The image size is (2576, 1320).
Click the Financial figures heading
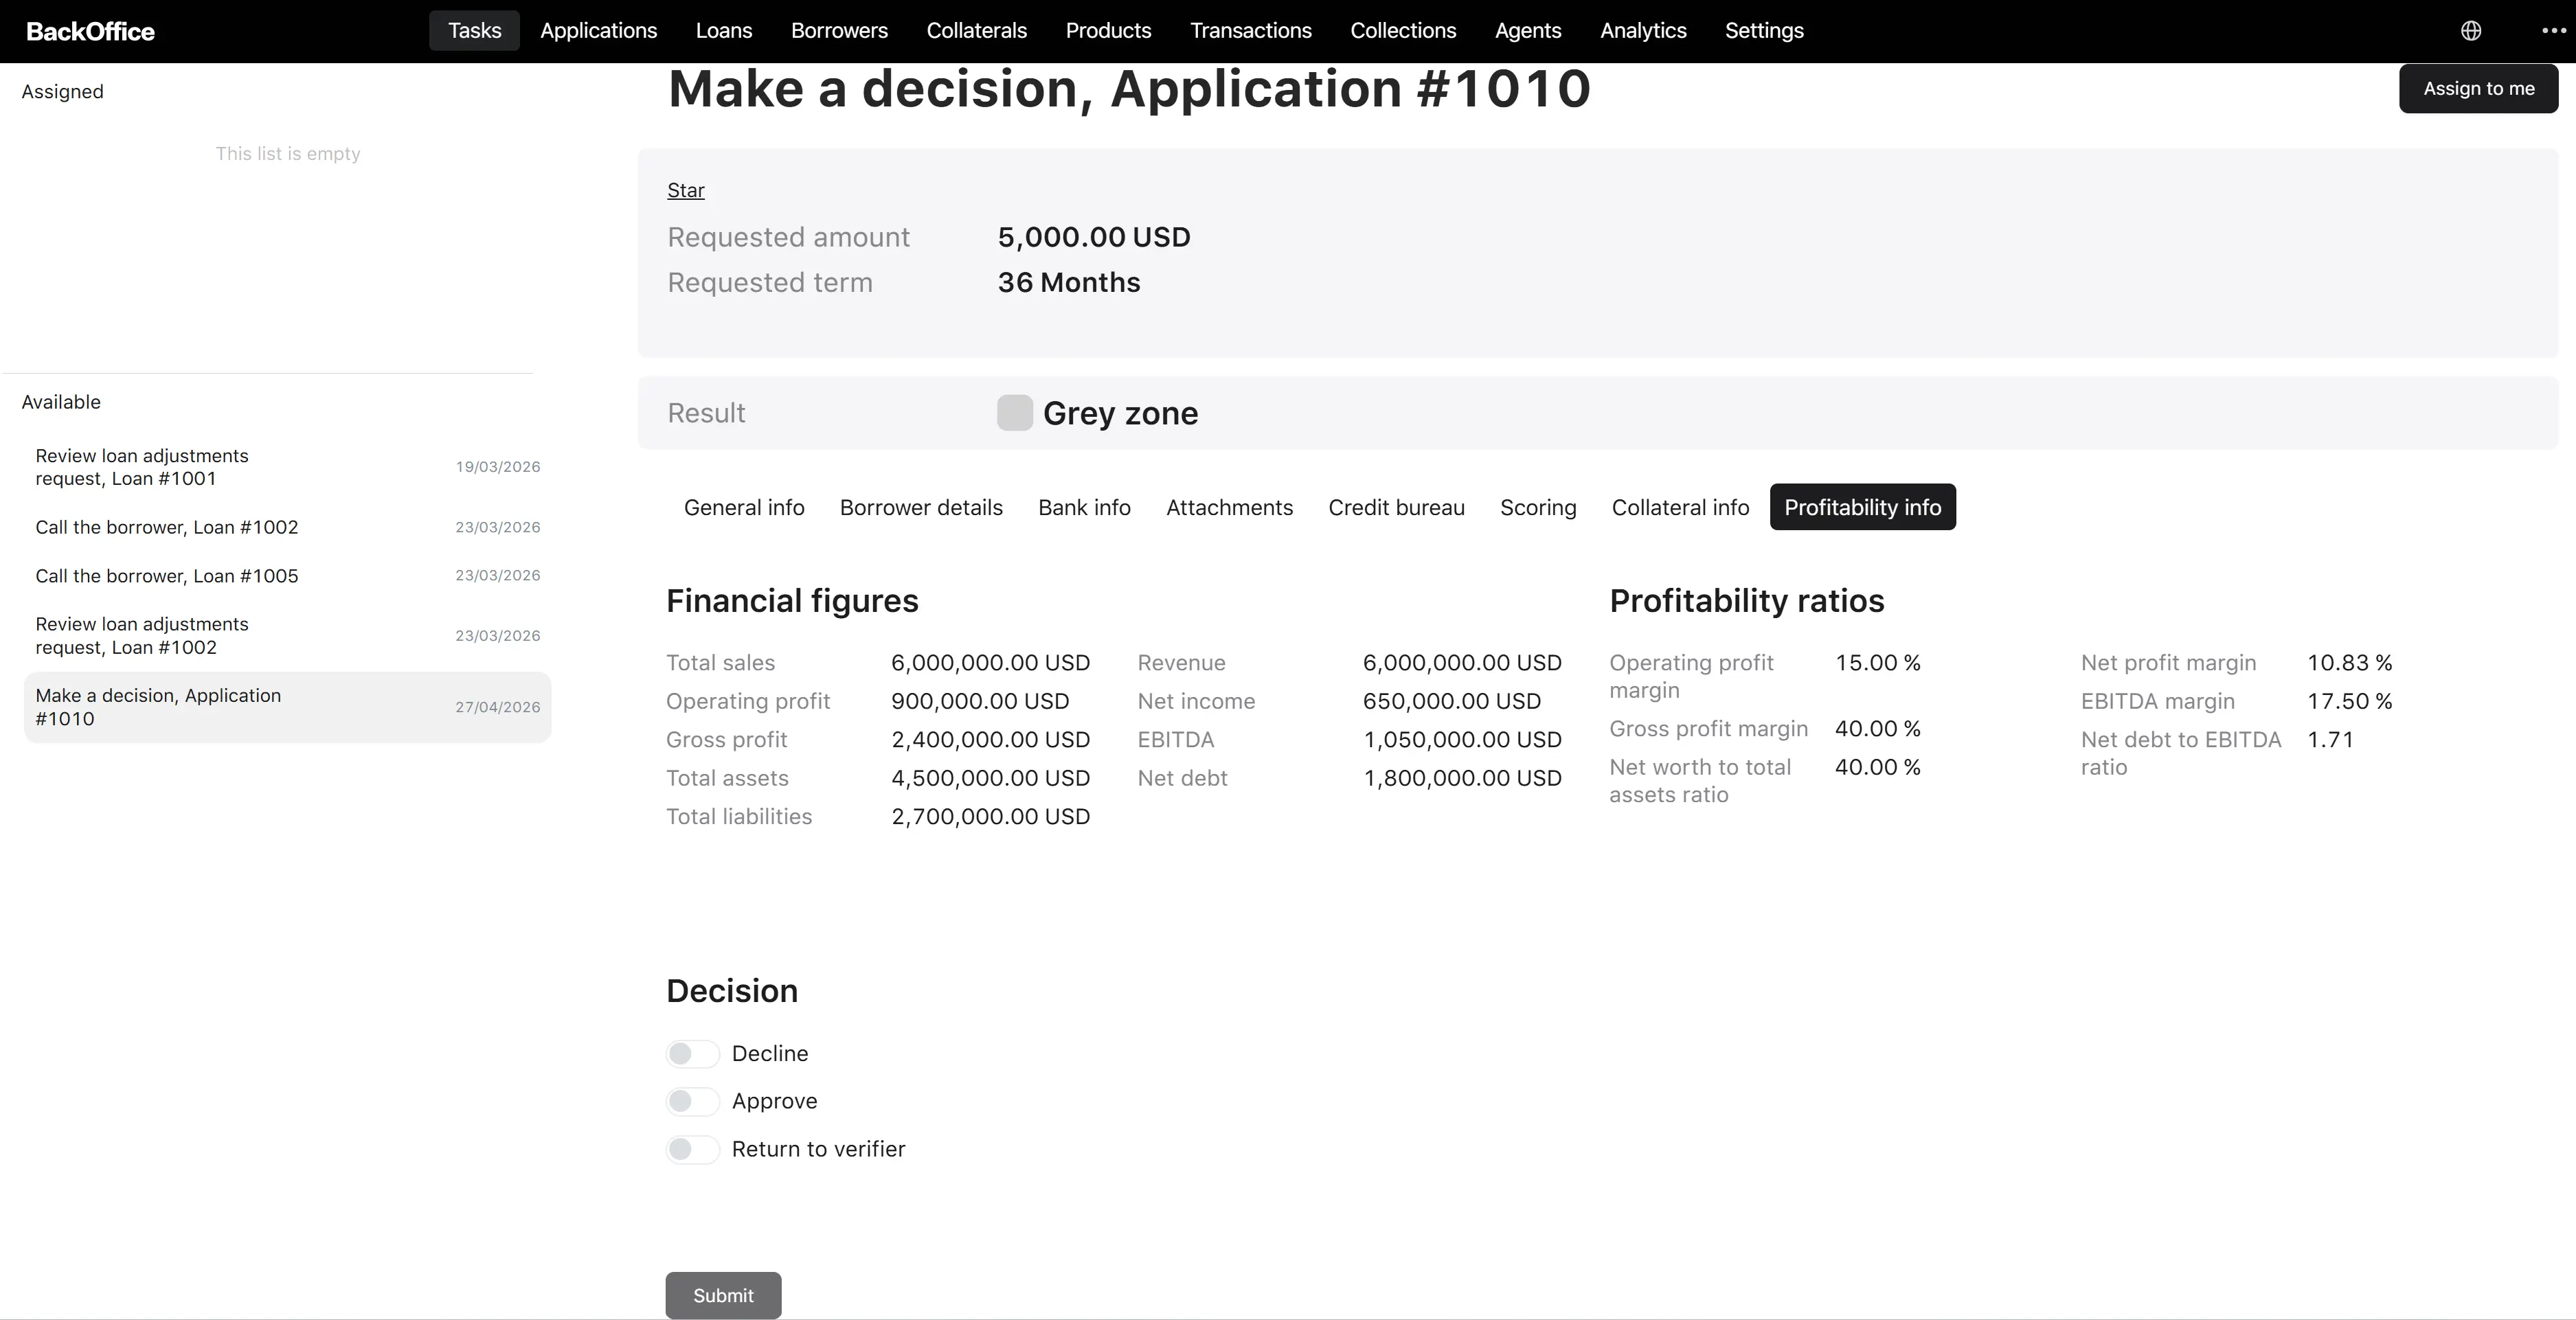[792, 601]
